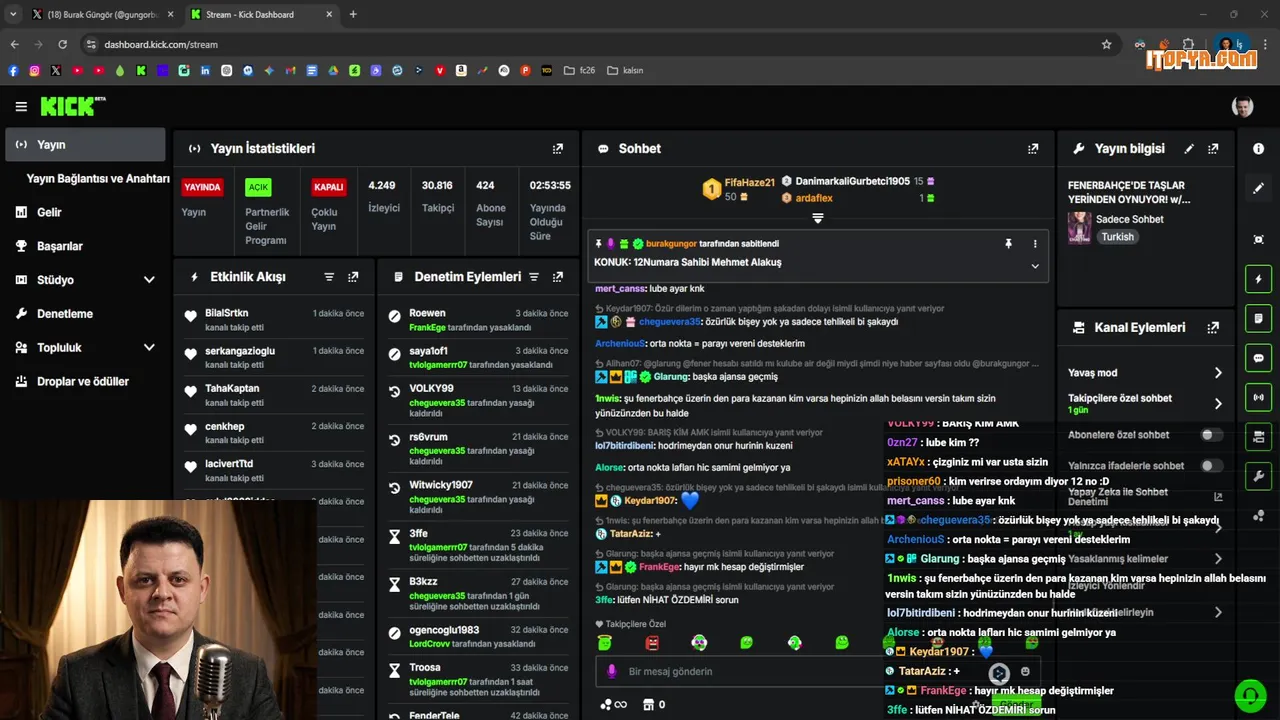Open Yayın Bağlantısı ve Anahtarı
Viewport: 1280px width, 720px height.
point(98,179)
